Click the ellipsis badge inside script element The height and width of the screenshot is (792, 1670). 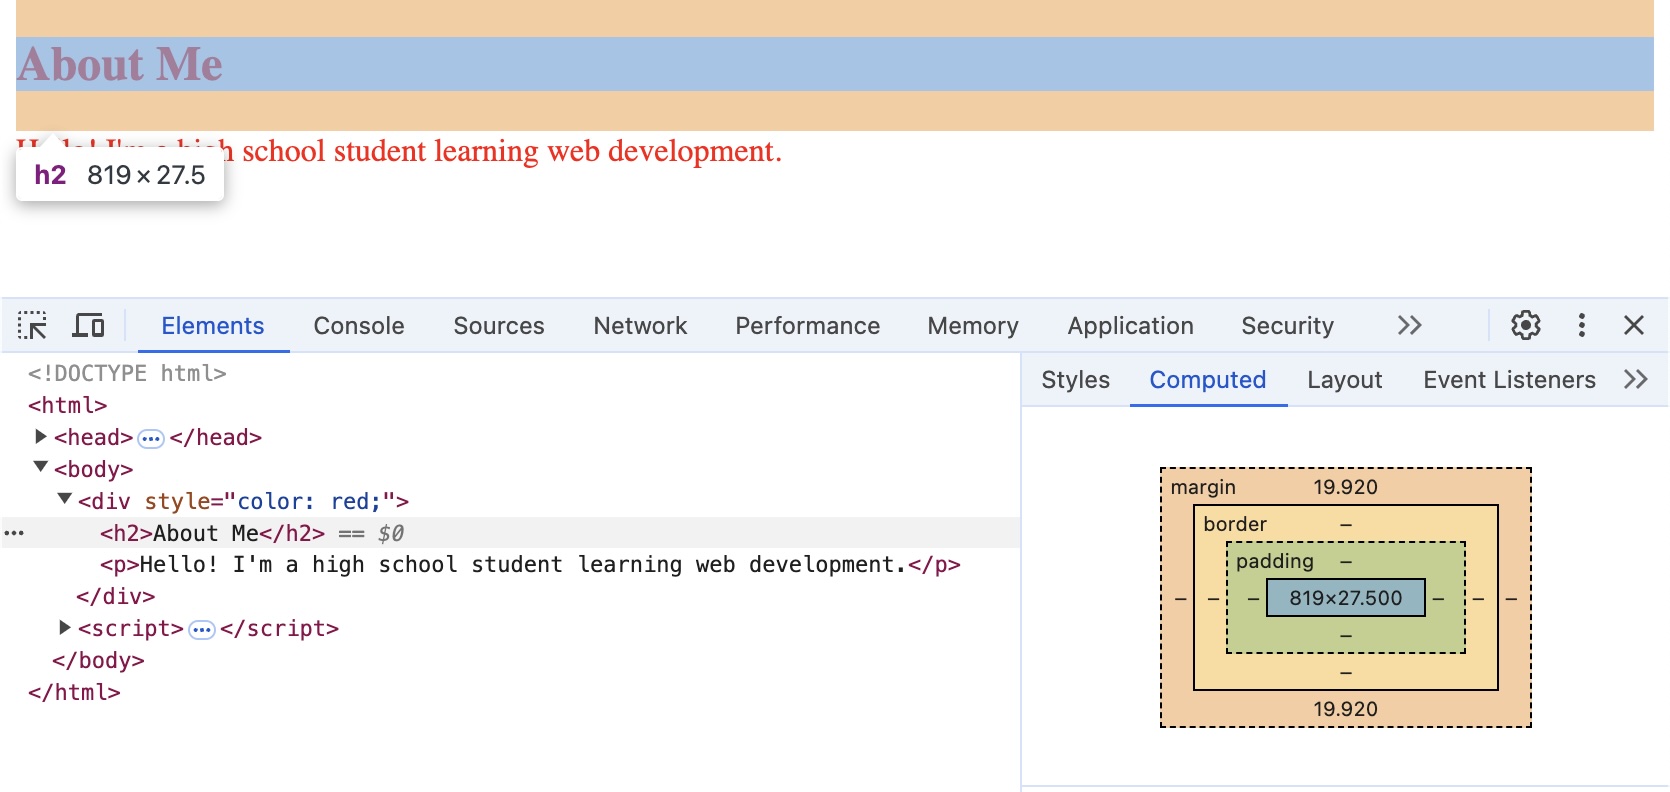point(202,629)
